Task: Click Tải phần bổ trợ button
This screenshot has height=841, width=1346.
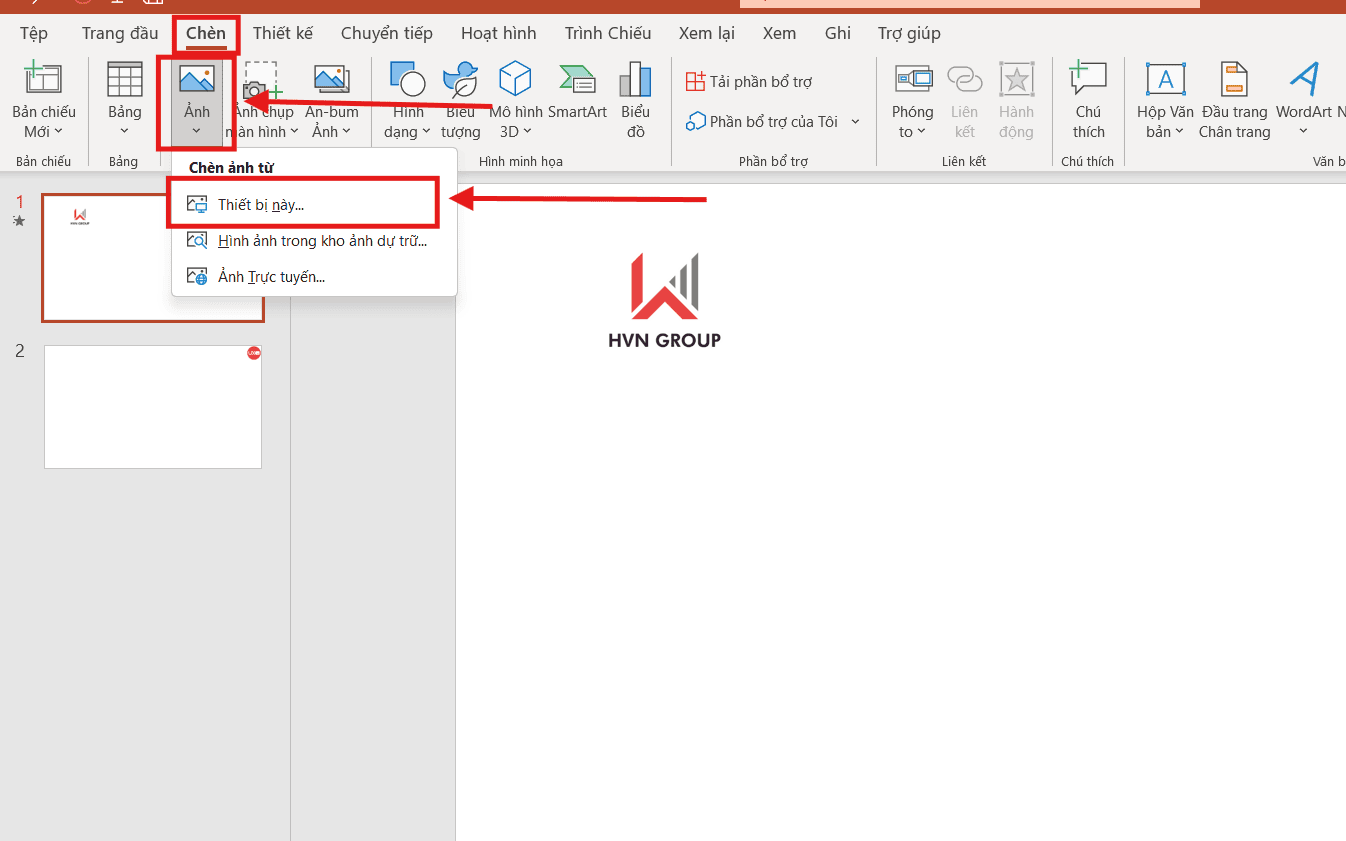Action: pyautogui.click(x=749, y=82)
